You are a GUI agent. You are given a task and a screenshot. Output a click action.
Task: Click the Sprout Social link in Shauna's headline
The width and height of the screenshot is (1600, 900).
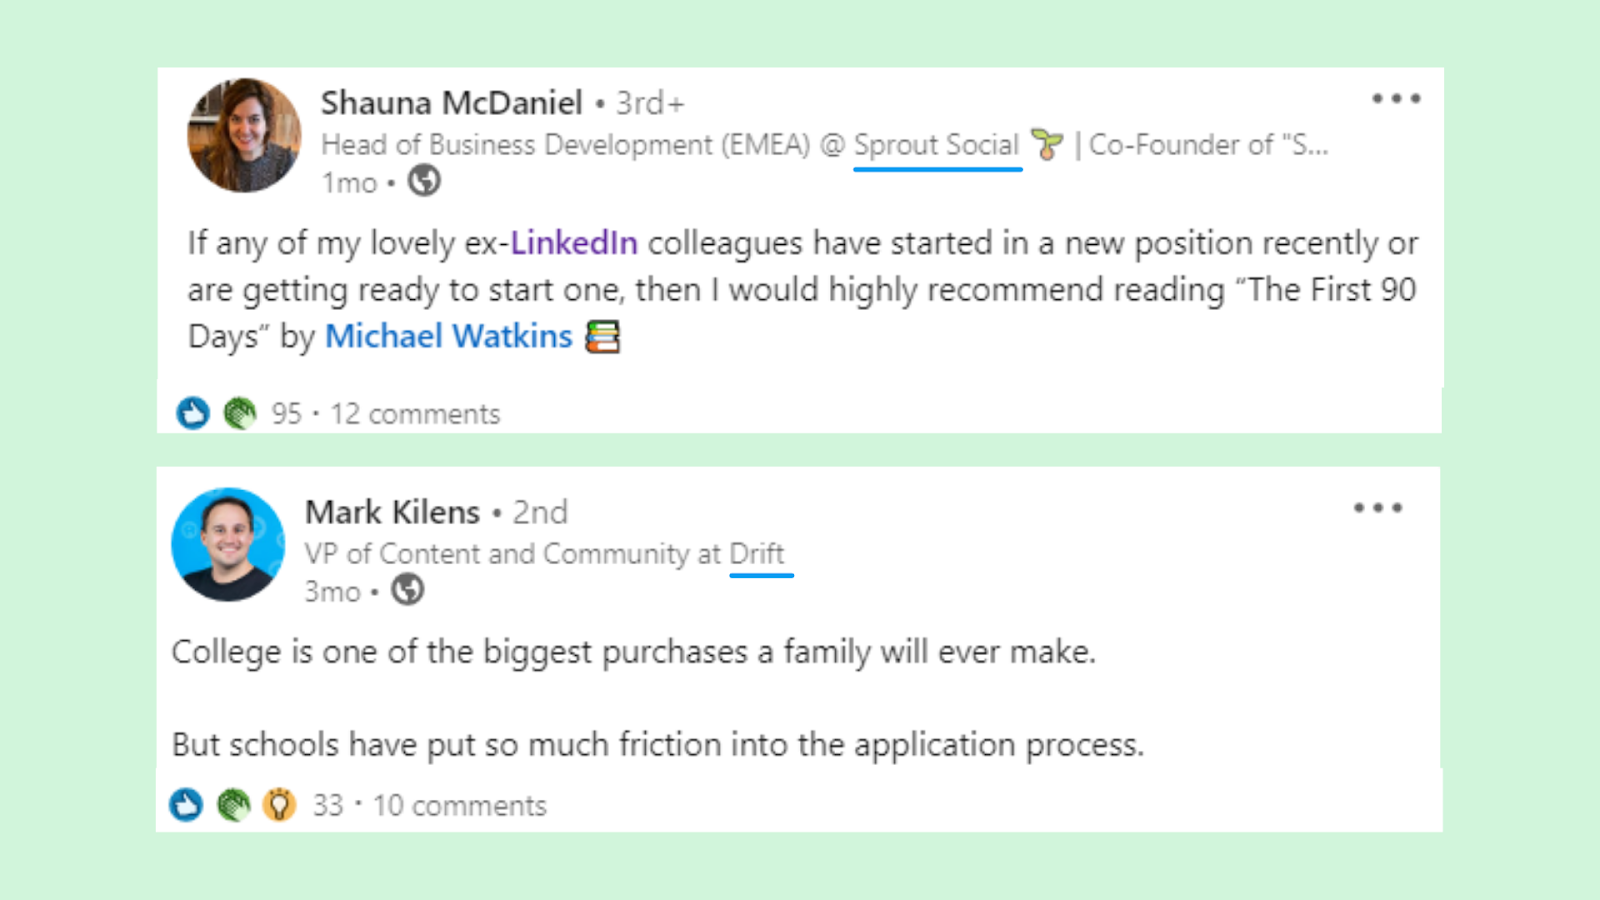(934, 144)
